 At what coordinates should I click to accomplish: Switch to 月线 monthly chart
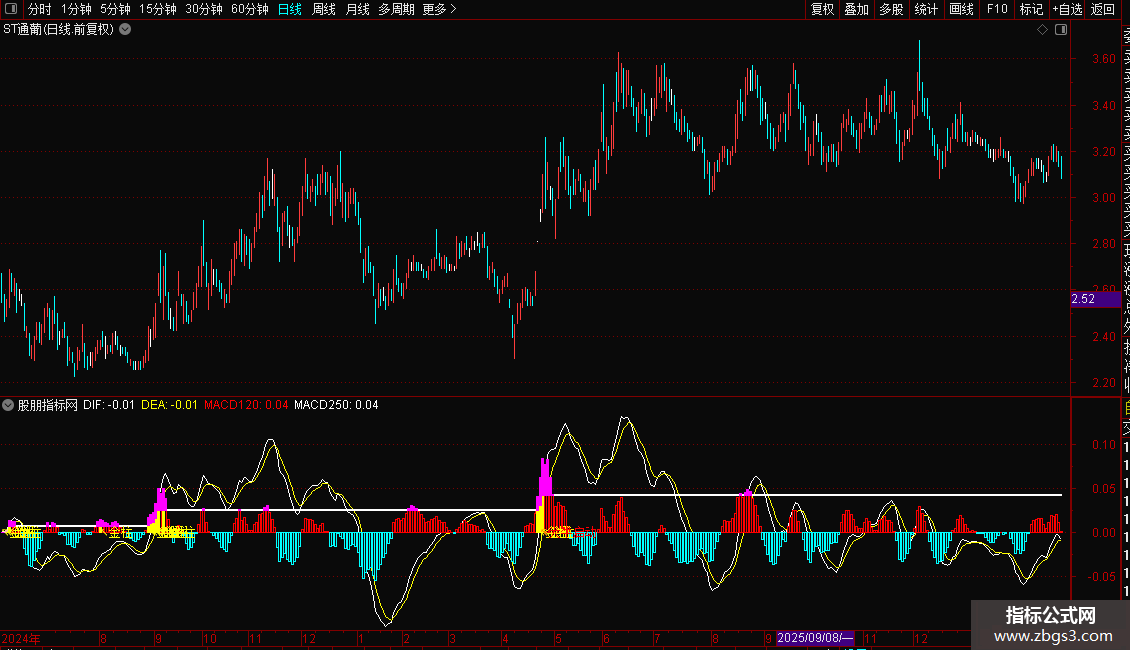[357, 9]
